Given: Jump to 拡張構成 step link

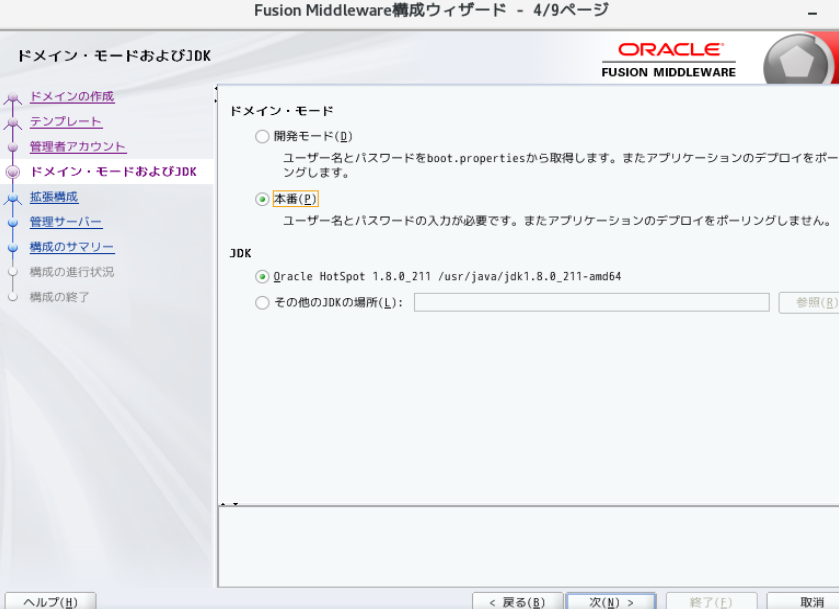Looking at the screenshot, I should point(54,197).
